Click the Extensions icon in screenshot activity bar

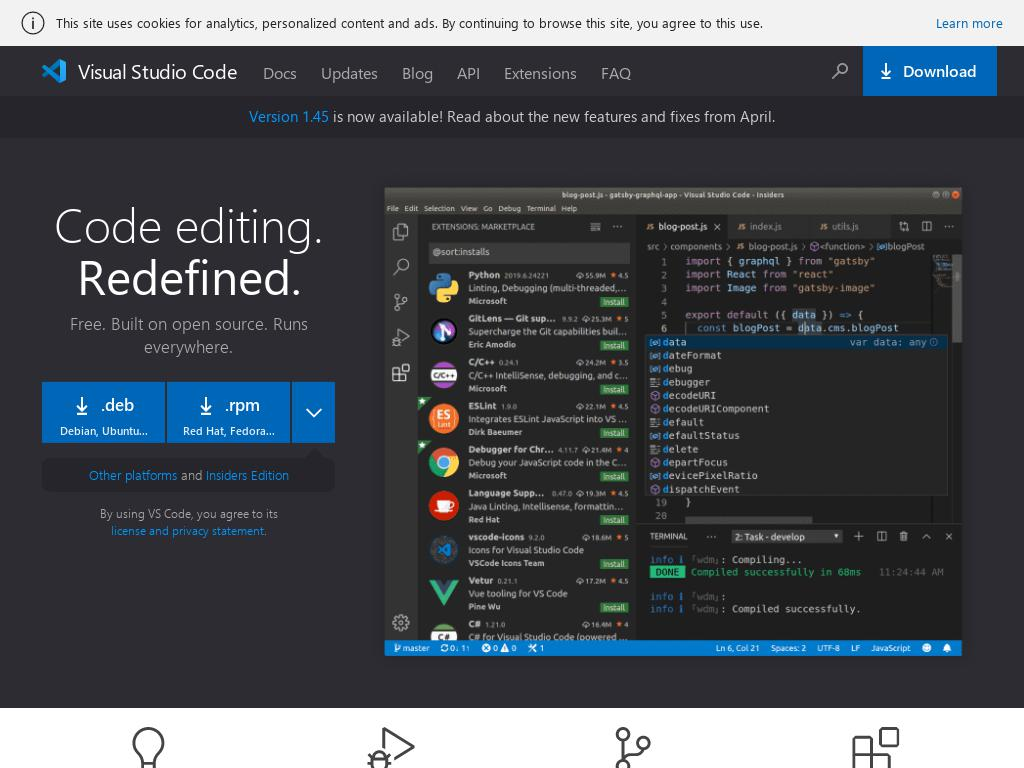point(400,372)
